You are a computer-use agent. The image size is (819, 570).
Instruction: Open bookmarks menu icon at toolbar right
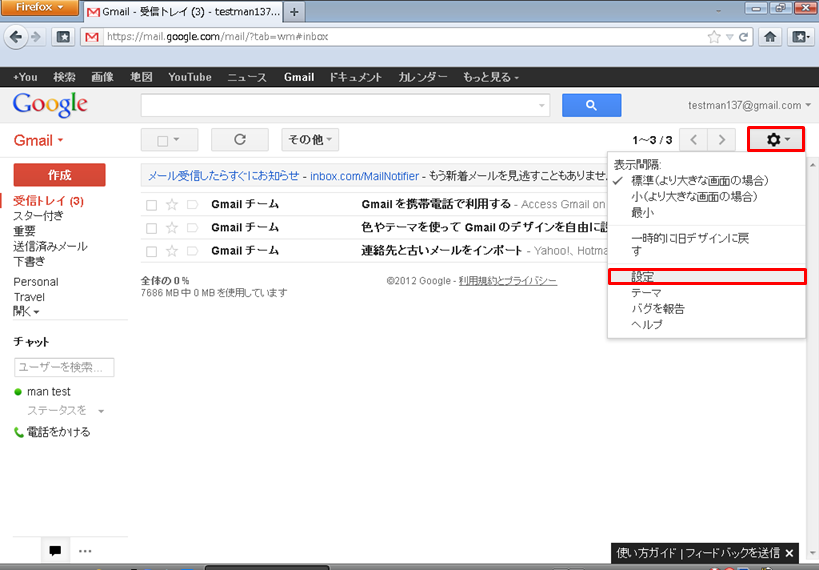[x=801, y=37]
